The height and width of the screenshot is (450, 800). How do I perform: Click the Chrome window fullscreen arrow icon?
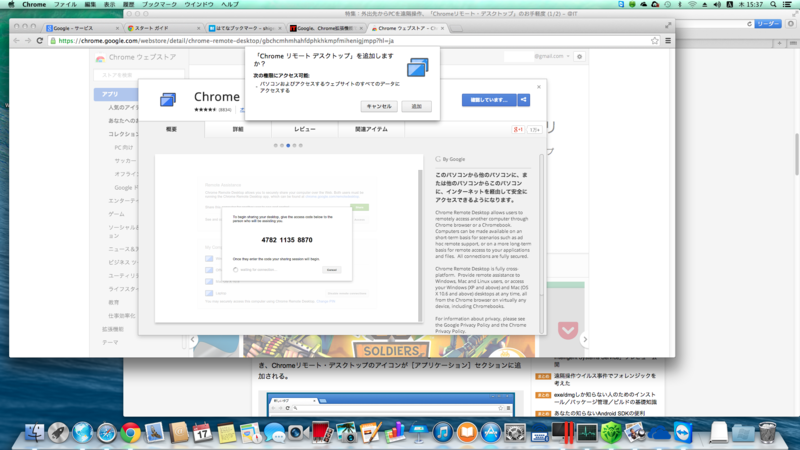tap(668, 25)
